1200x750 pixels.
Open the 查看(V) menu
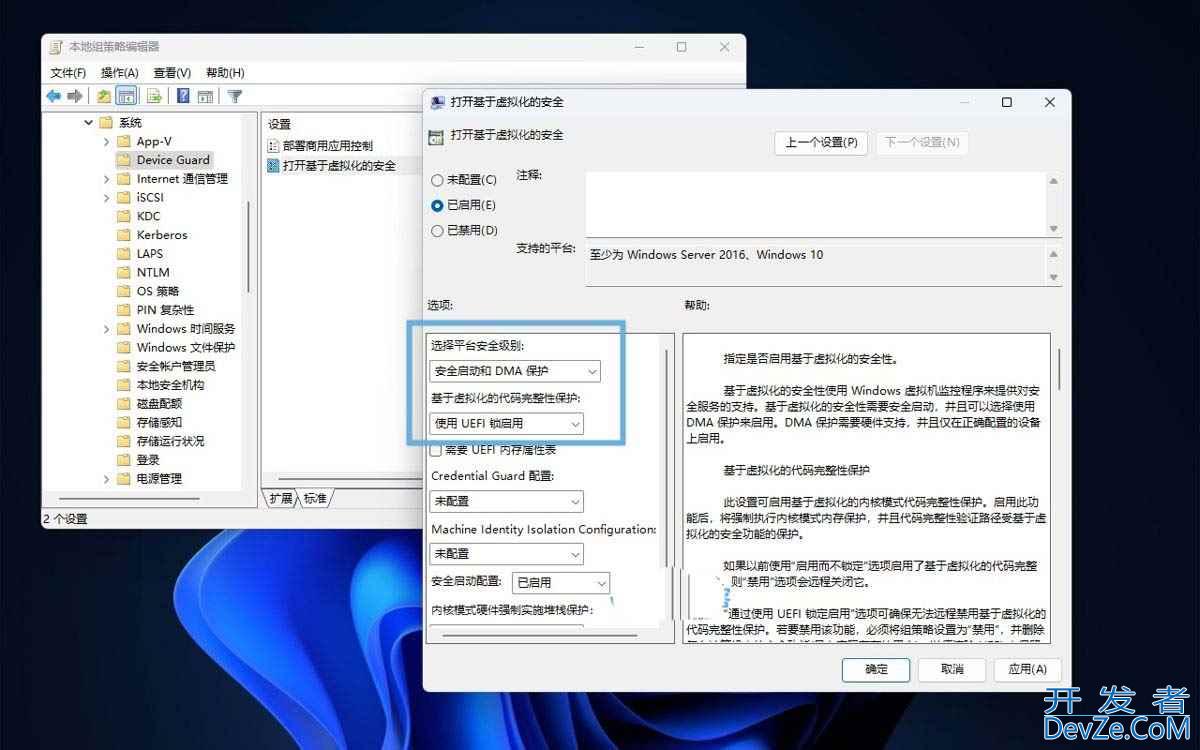pyautogui.click(x=172, y=73)
